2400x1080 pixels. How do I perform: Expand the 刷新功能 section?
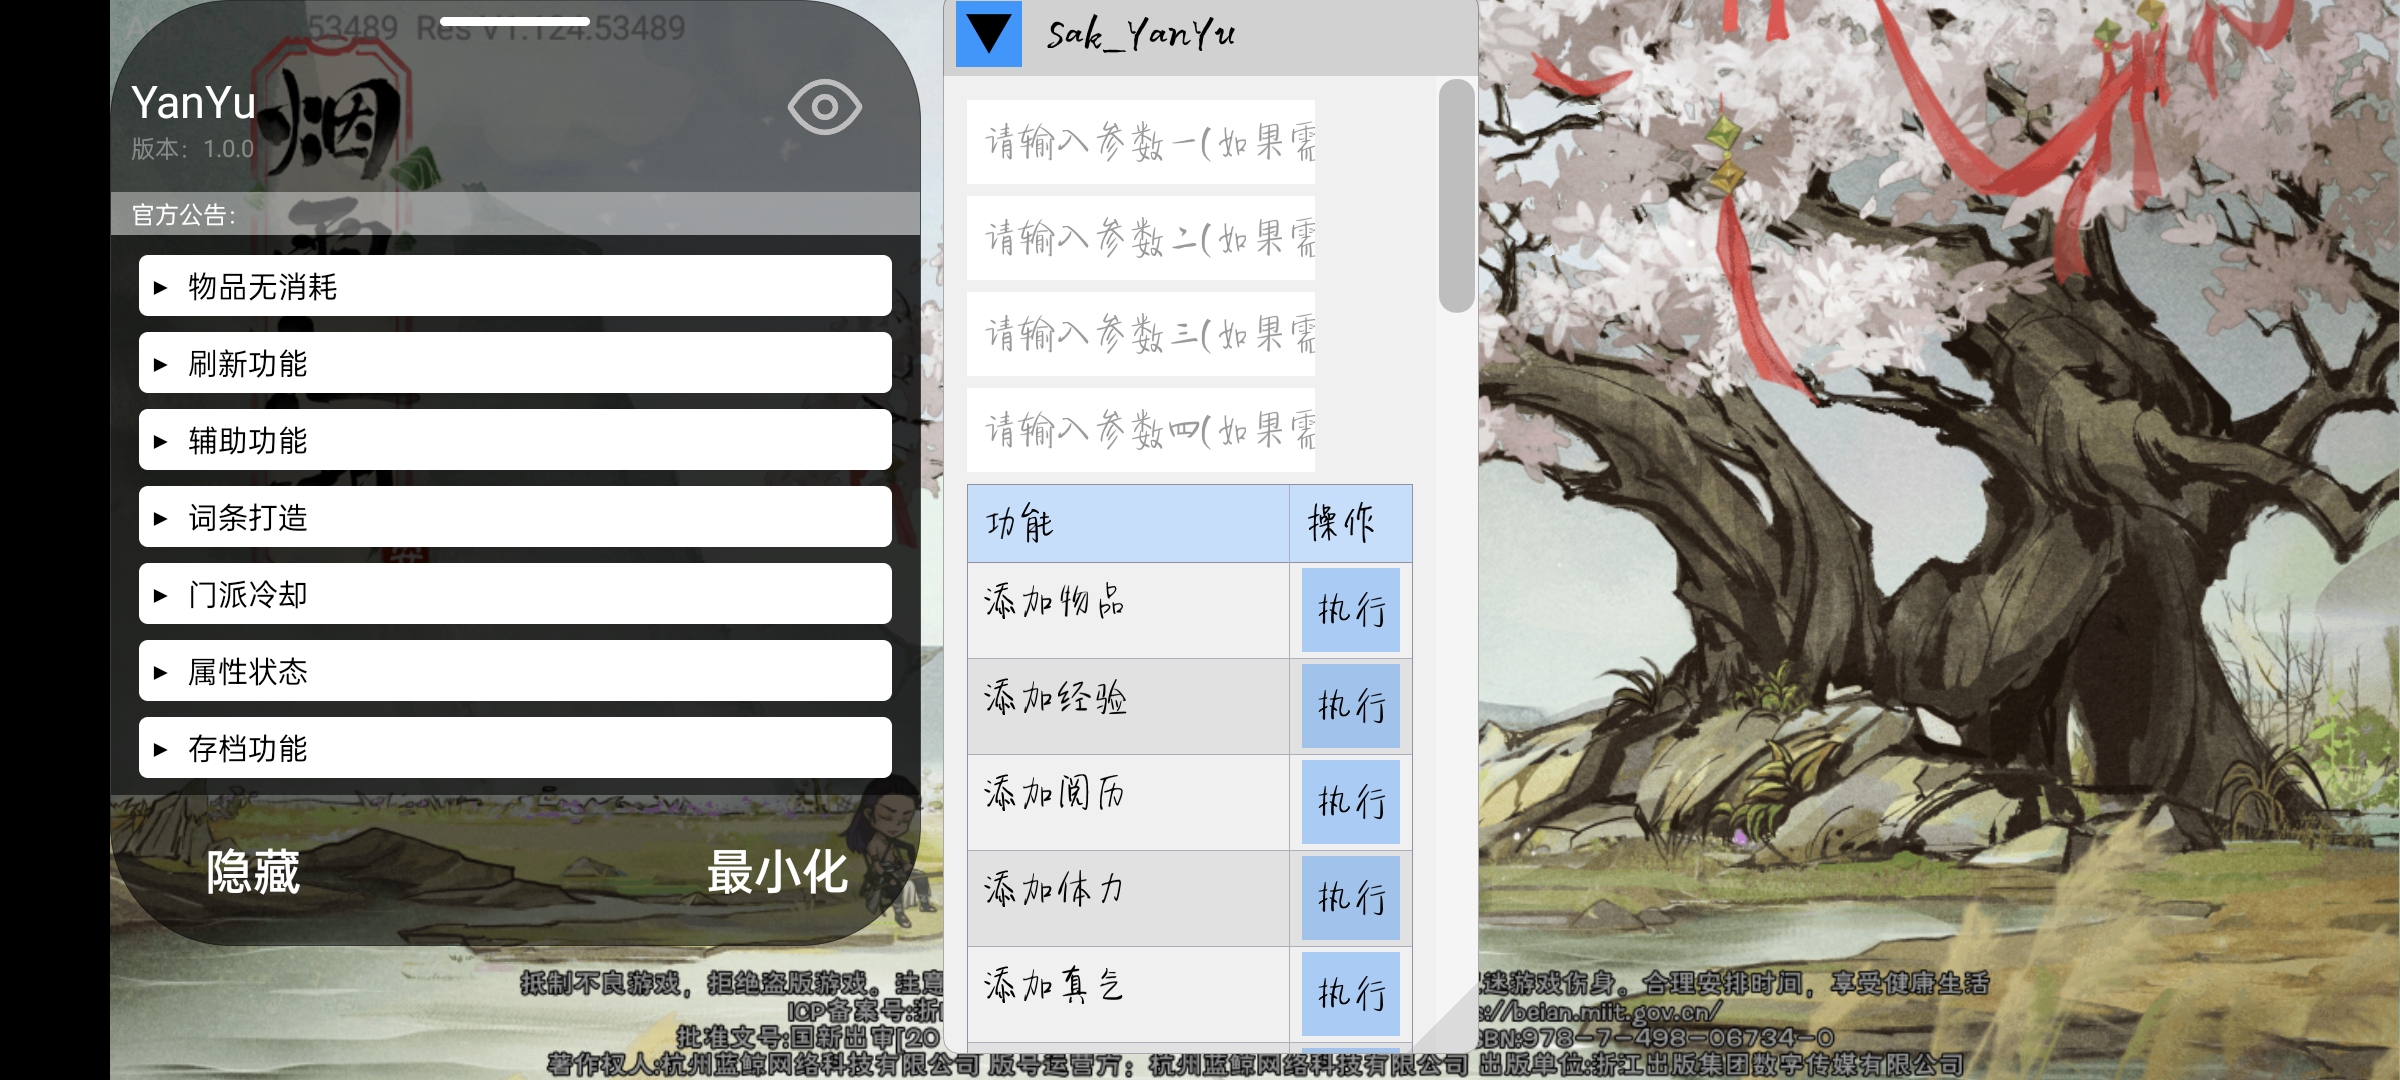(x=515, y=363)
